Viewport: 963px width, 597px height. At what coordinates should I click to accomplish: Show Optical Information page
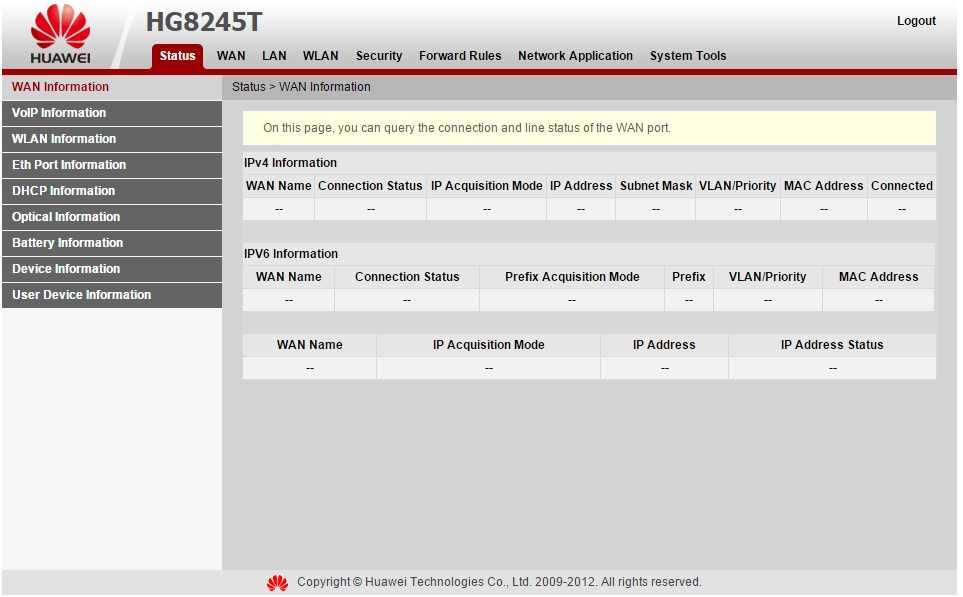112,217
